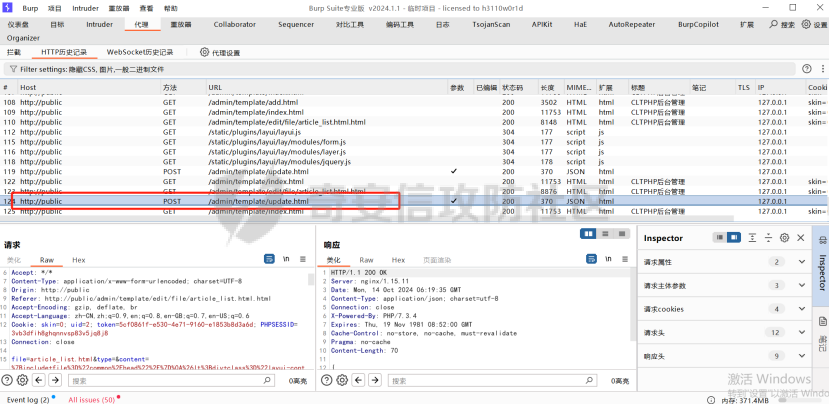The image size is (829, 405).
Task: Open the Event log (2) link
Action: [x=28, y=400]
